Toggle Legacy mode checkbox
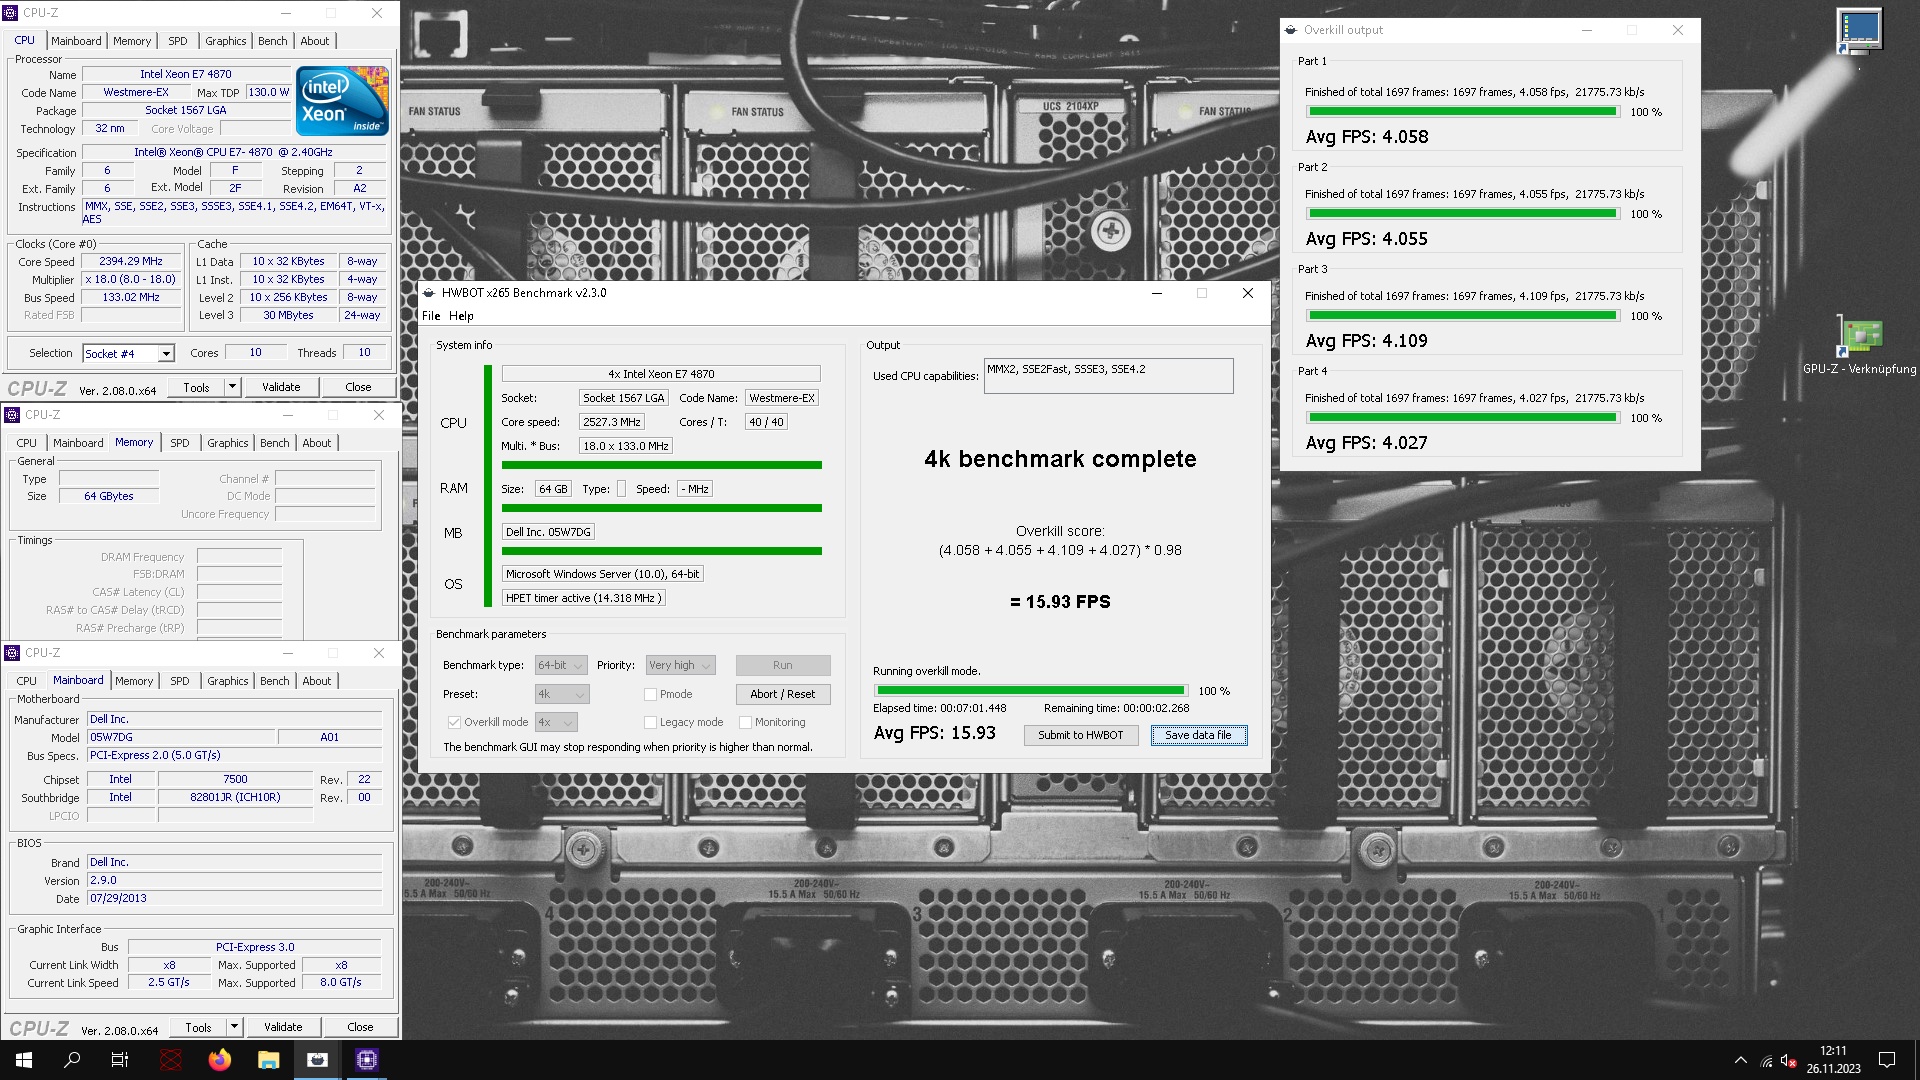 650,722
